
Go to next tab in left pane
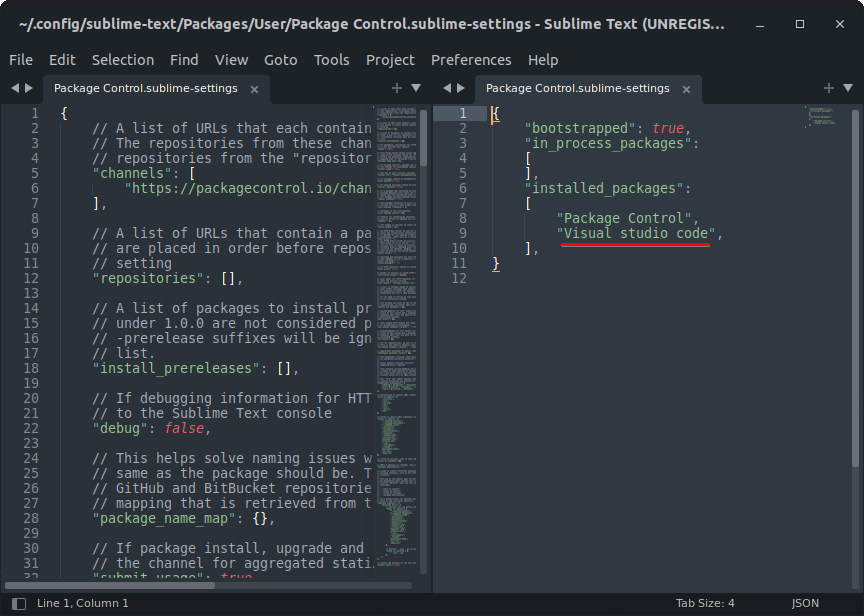click(29, 88)
